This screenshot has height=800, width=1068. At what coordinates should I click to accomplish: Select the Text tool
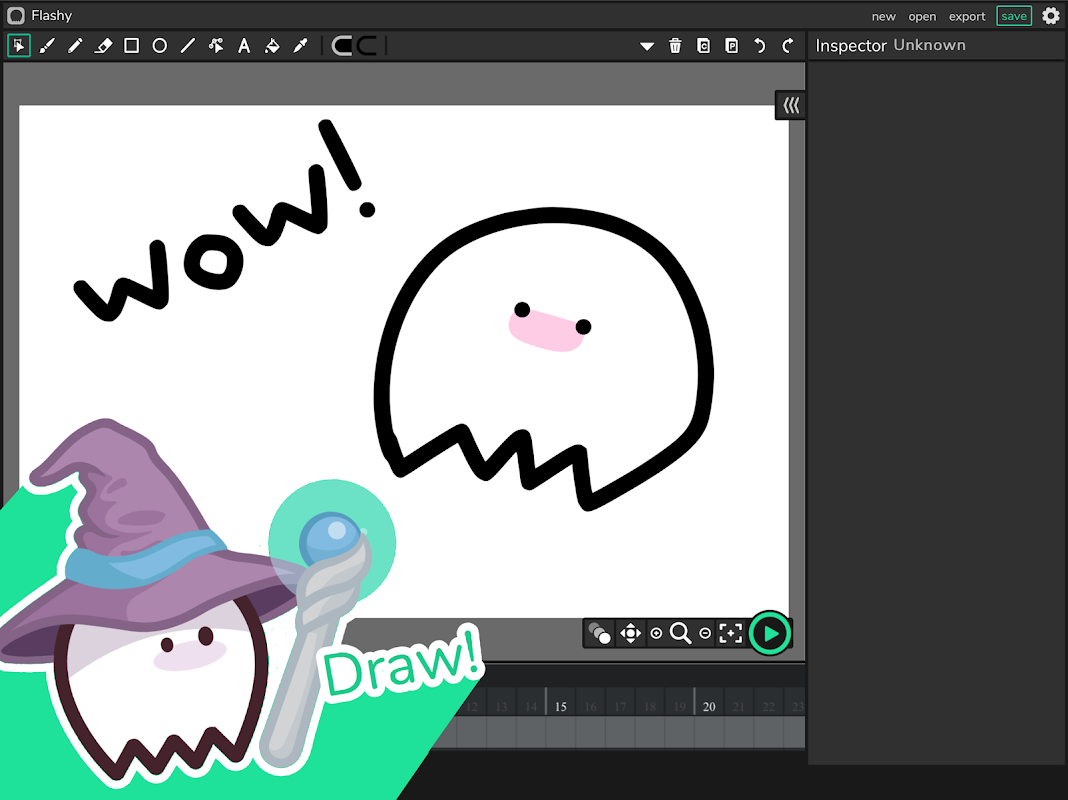[x=244, y=46]
